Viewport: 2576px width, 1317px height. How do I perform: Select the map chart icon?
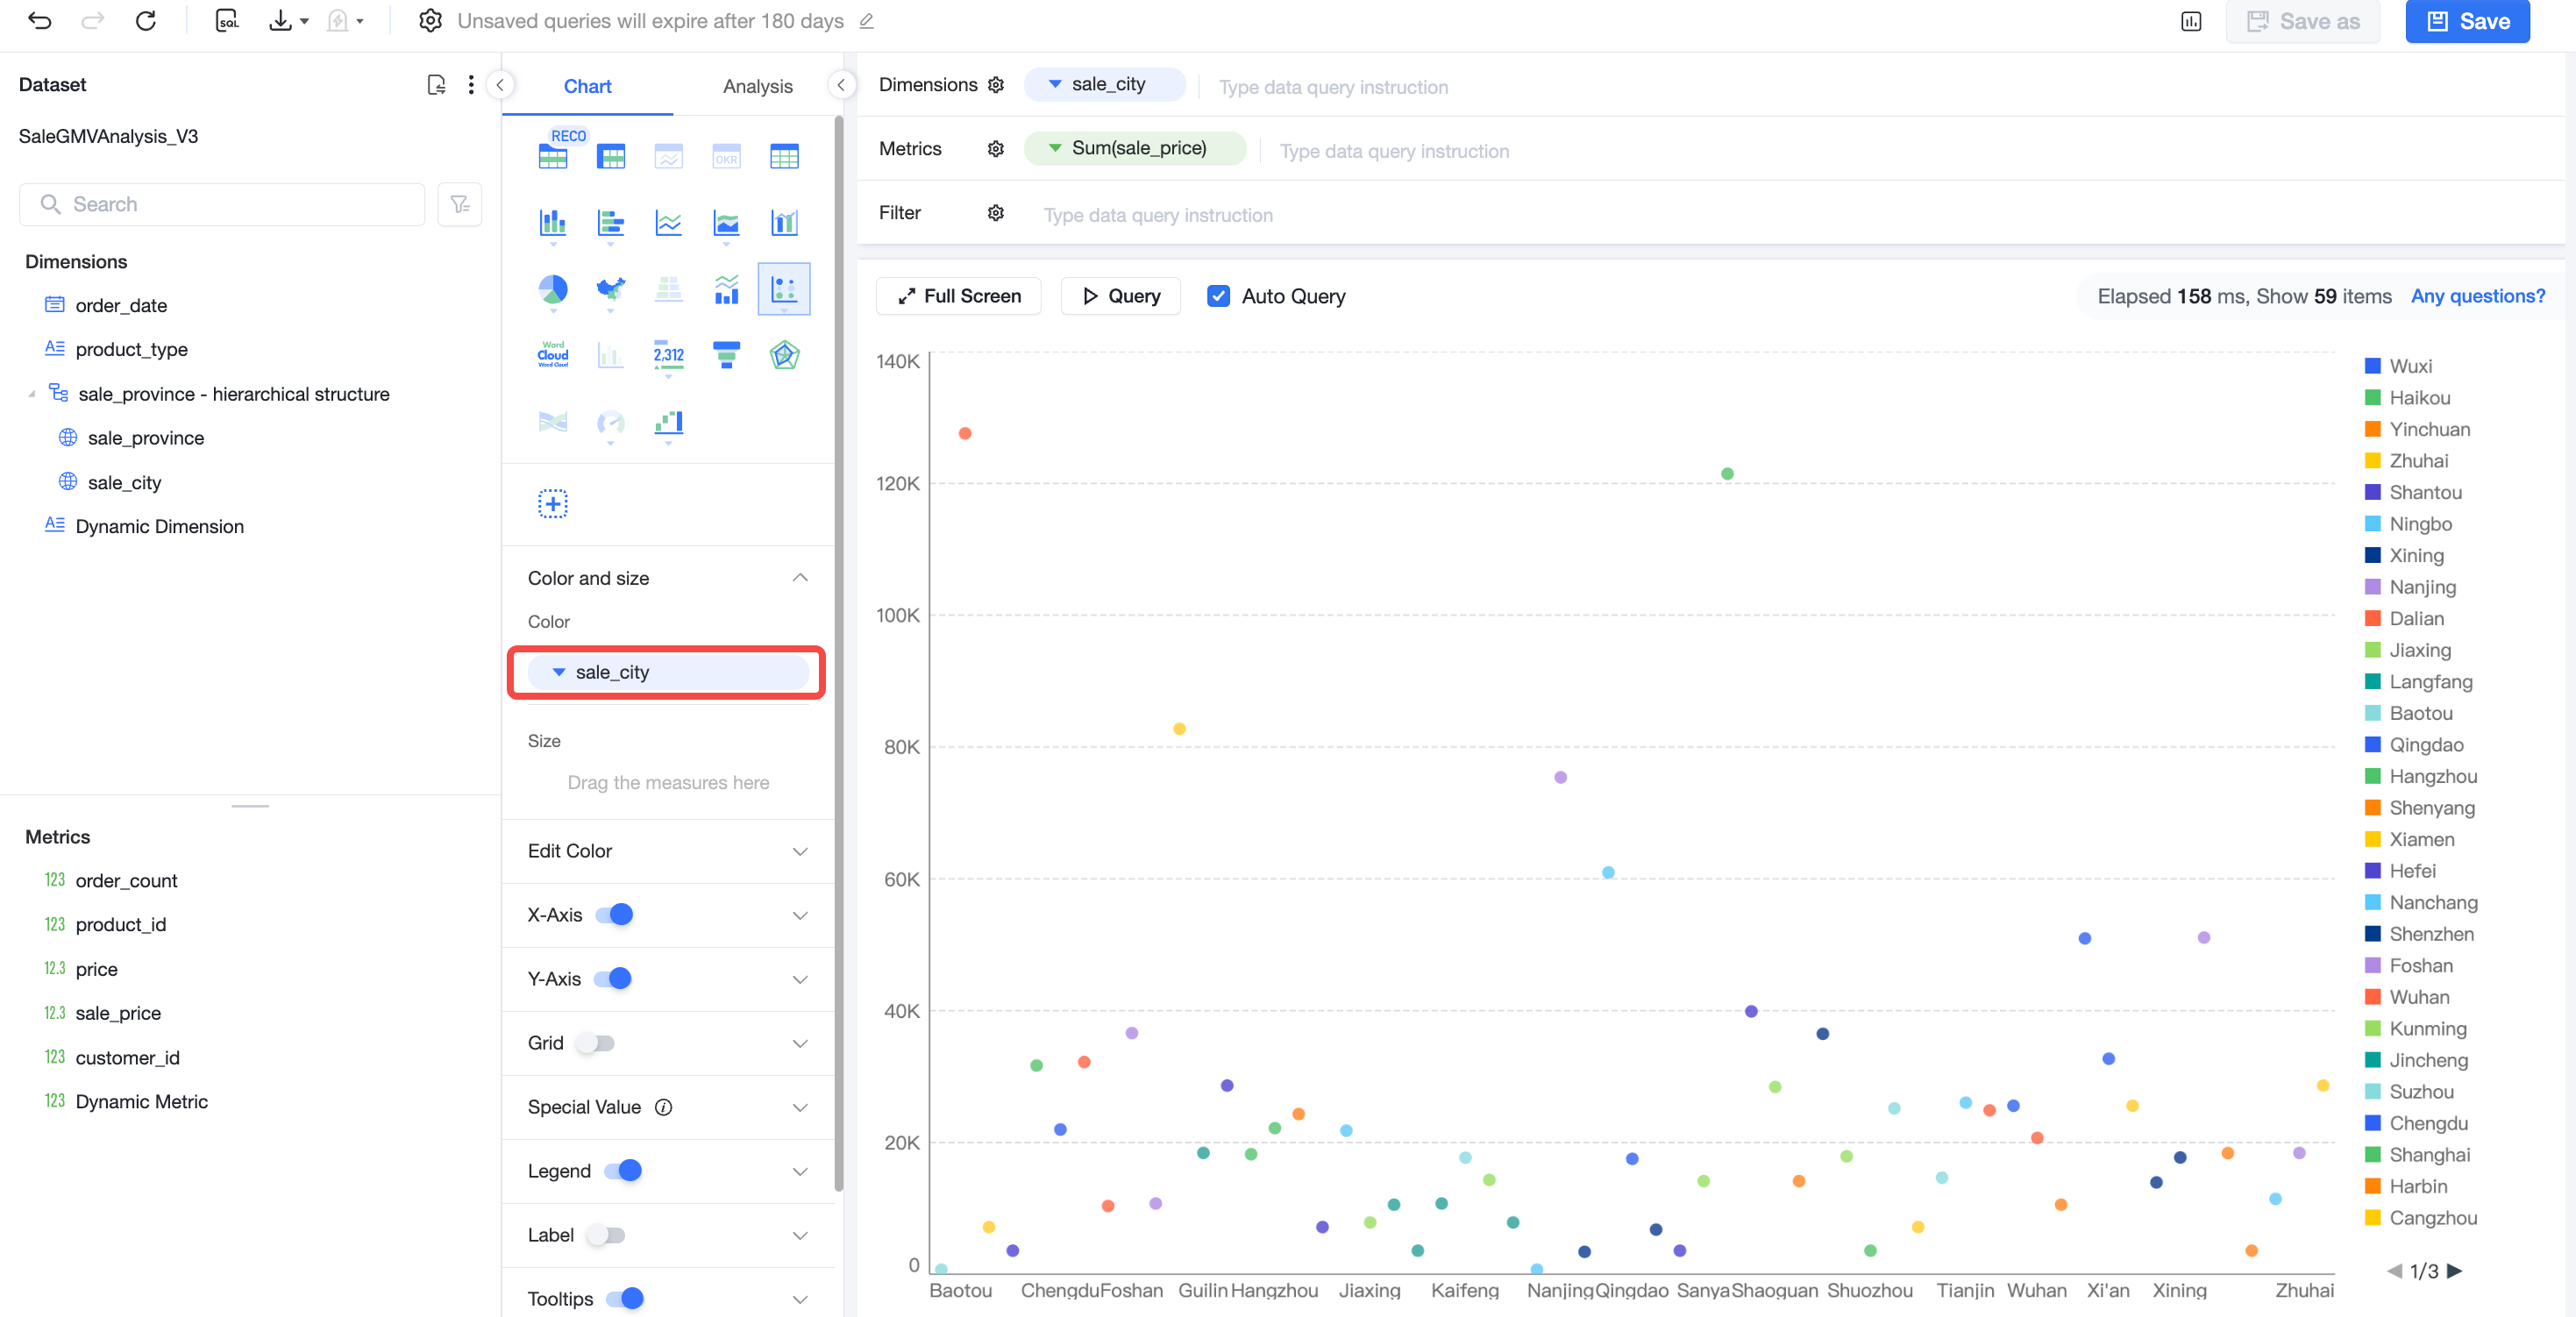coord(610,290)
